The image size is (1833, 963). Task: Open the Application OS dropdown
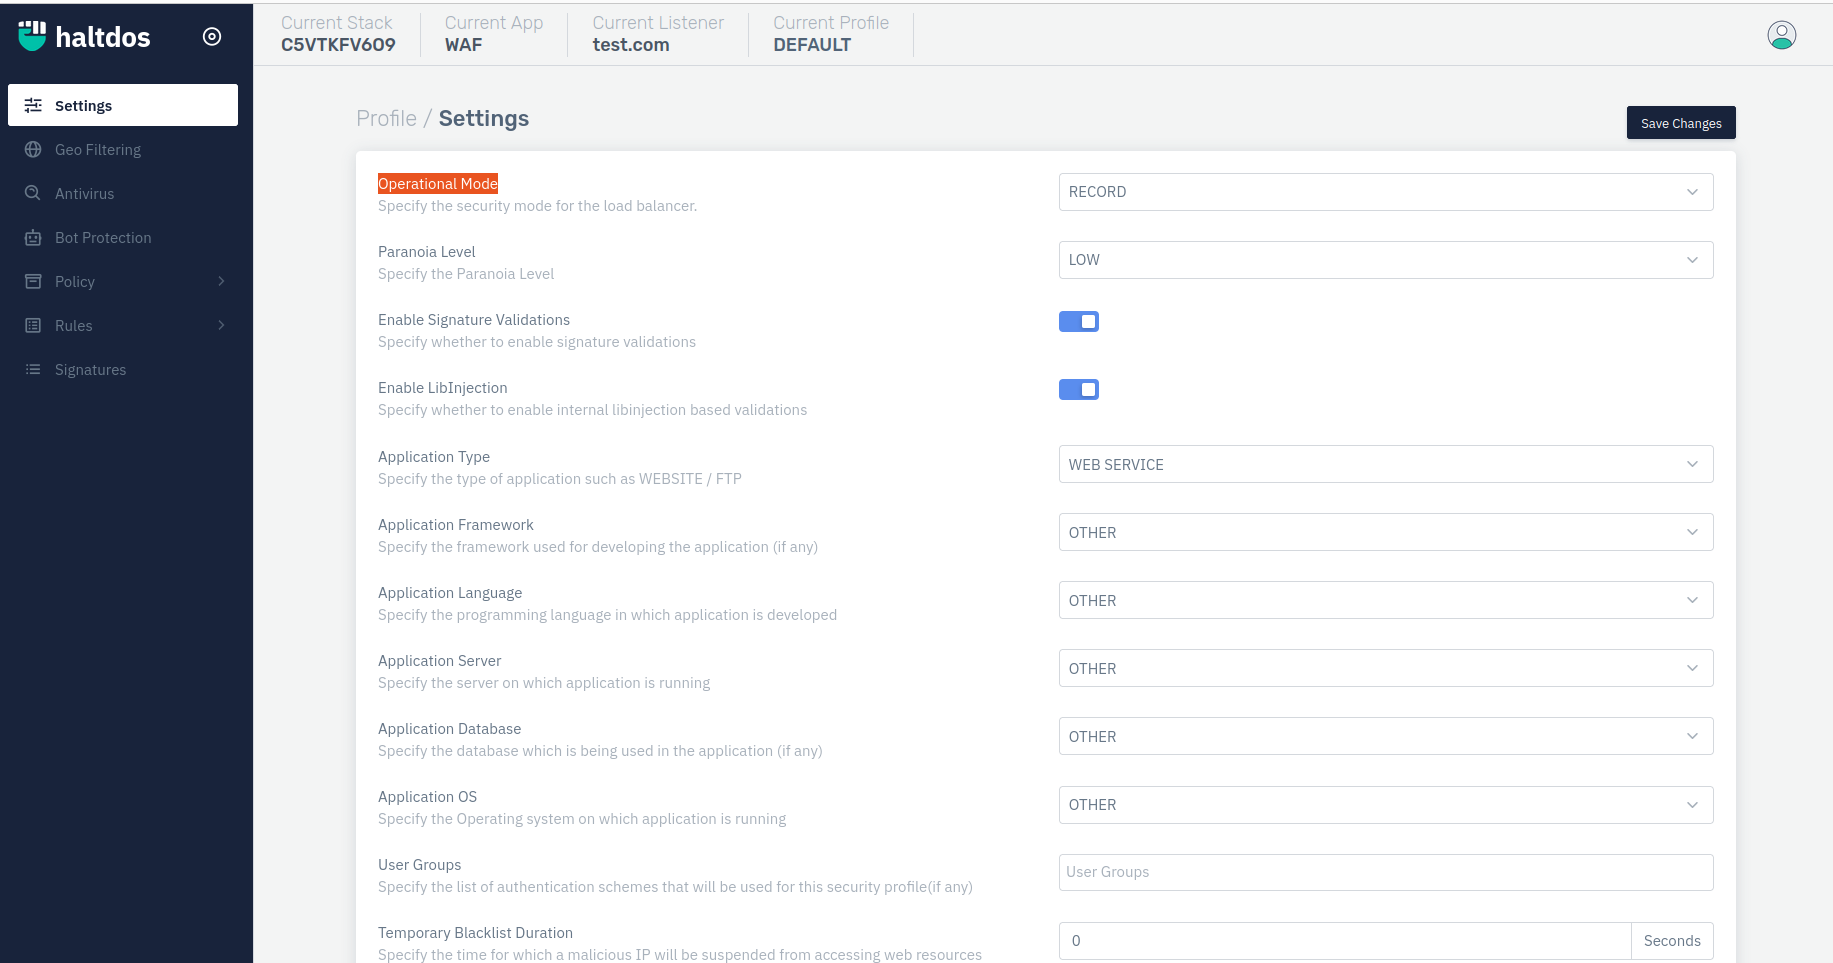coord(1385,805)
